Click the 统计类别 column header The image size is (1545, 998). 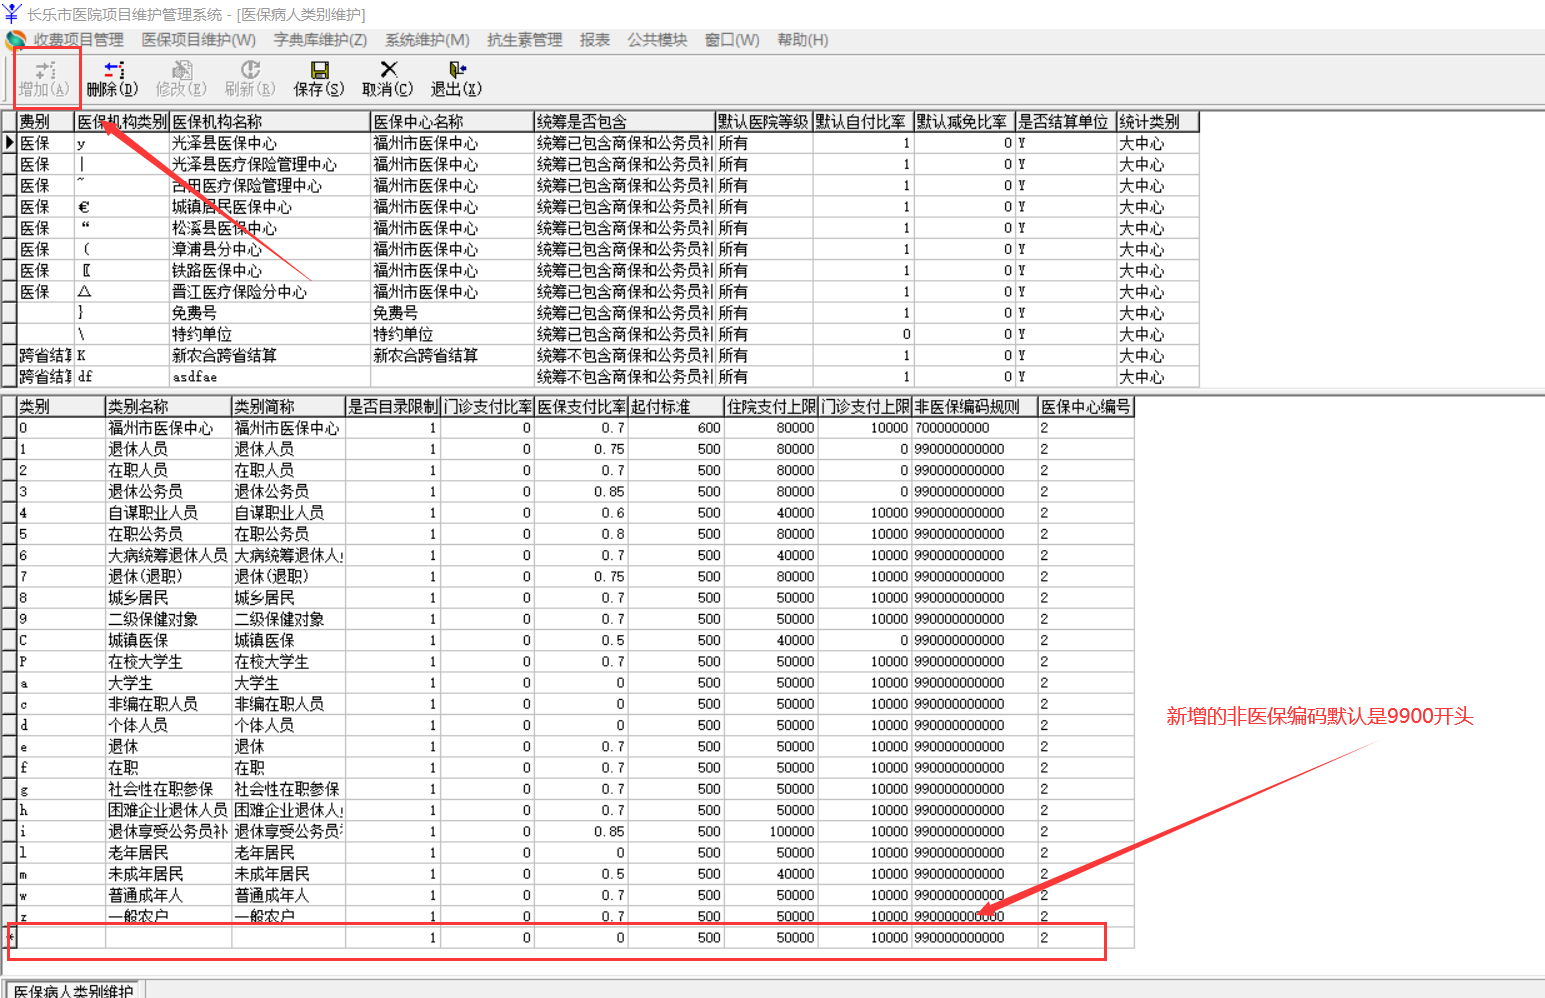pyautogui.click(x=1157, y=122)
